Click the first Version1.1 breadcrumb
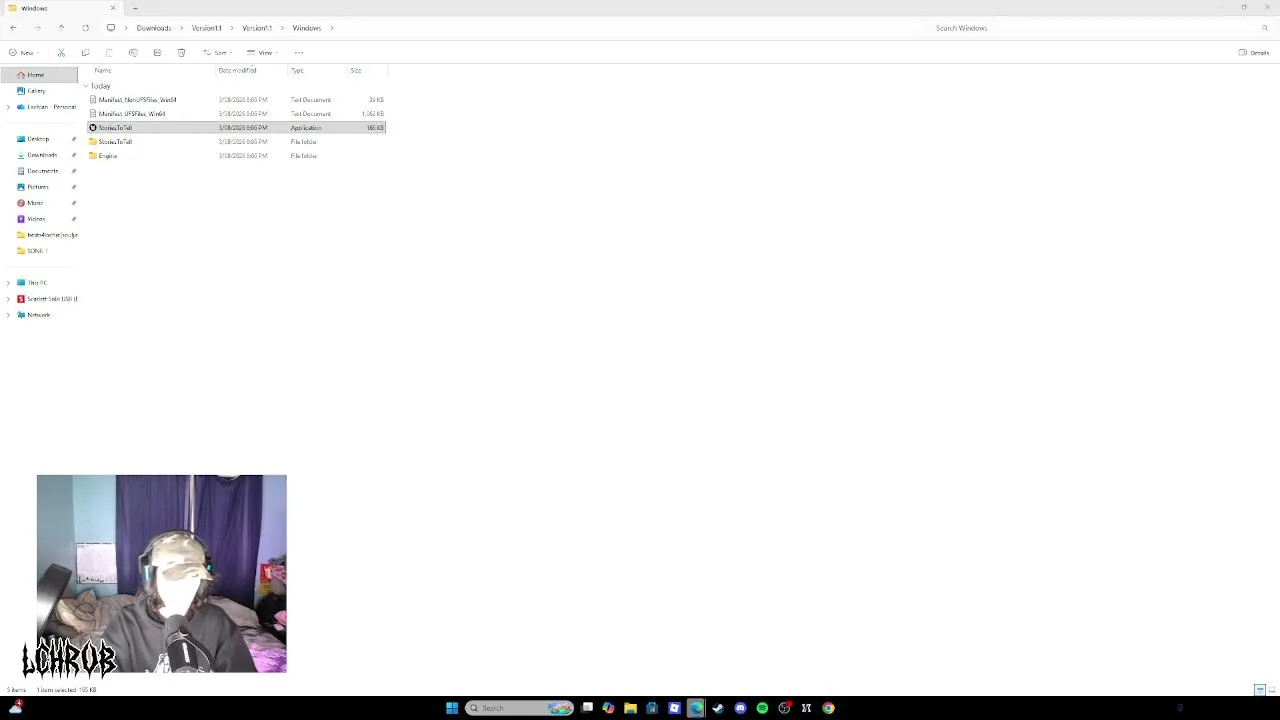1280x720 pixels. [207, 28]
